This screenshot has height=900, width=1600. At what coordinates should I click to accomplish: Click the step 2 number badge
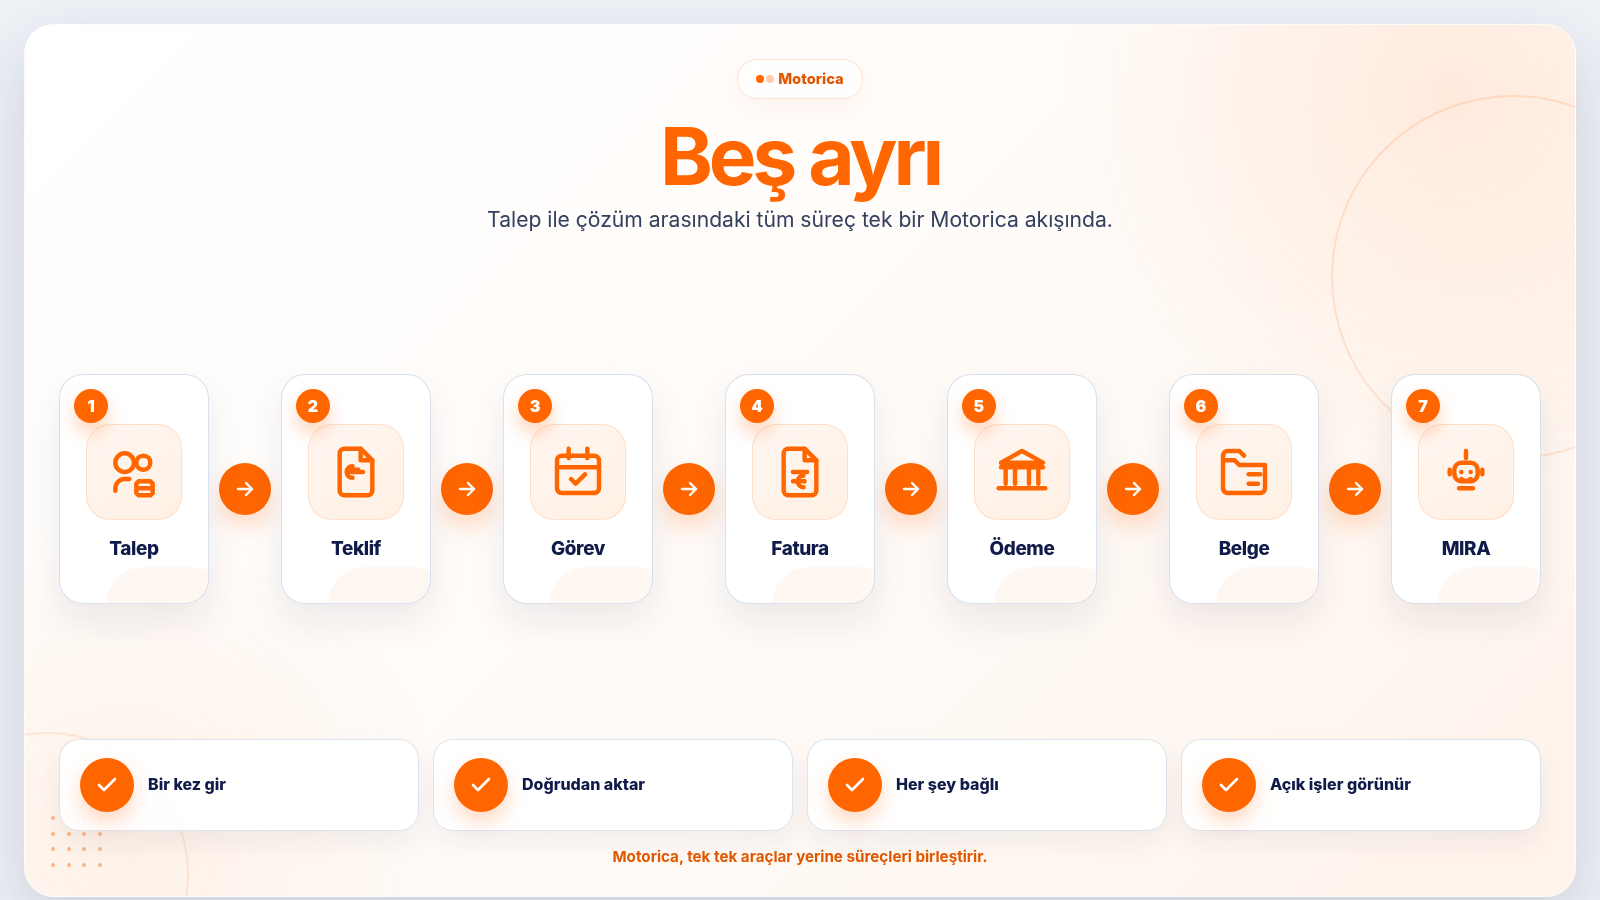pyautogui.click(x=313, y=406)
